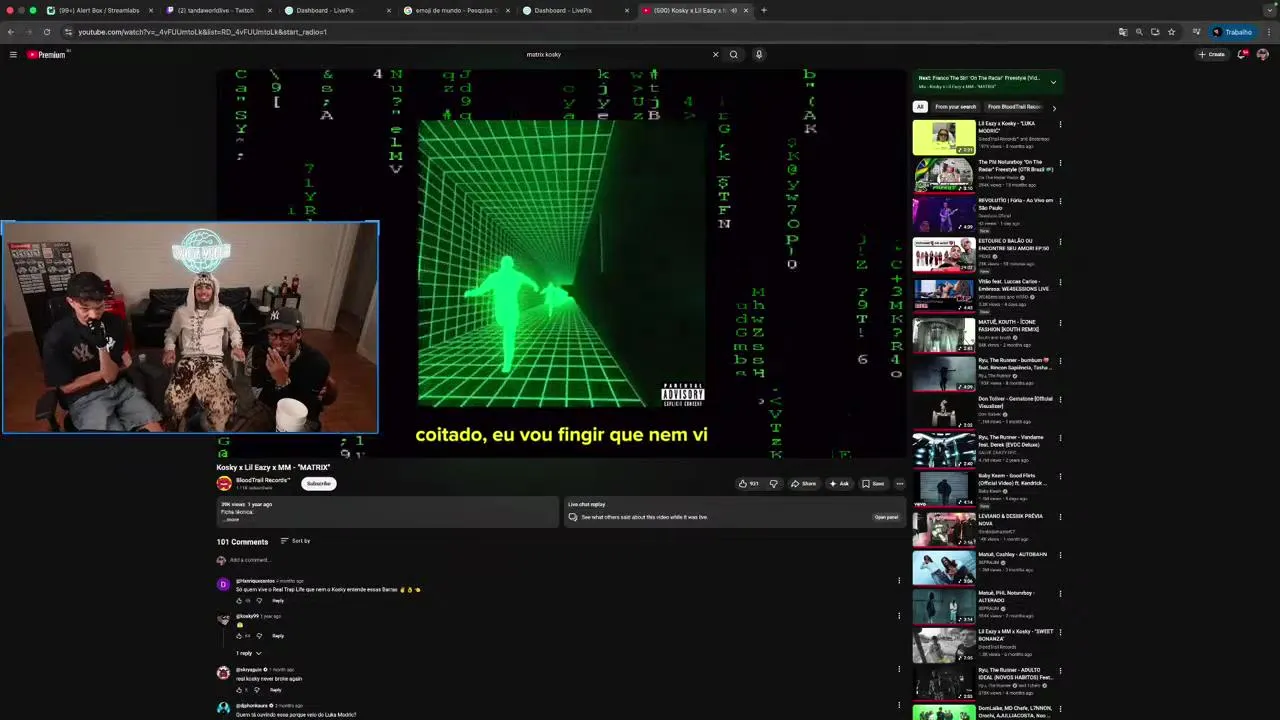Open @skrysguin commenter avatar
The height and width of the screenshot is (720, 1280).
coord(223,673)
